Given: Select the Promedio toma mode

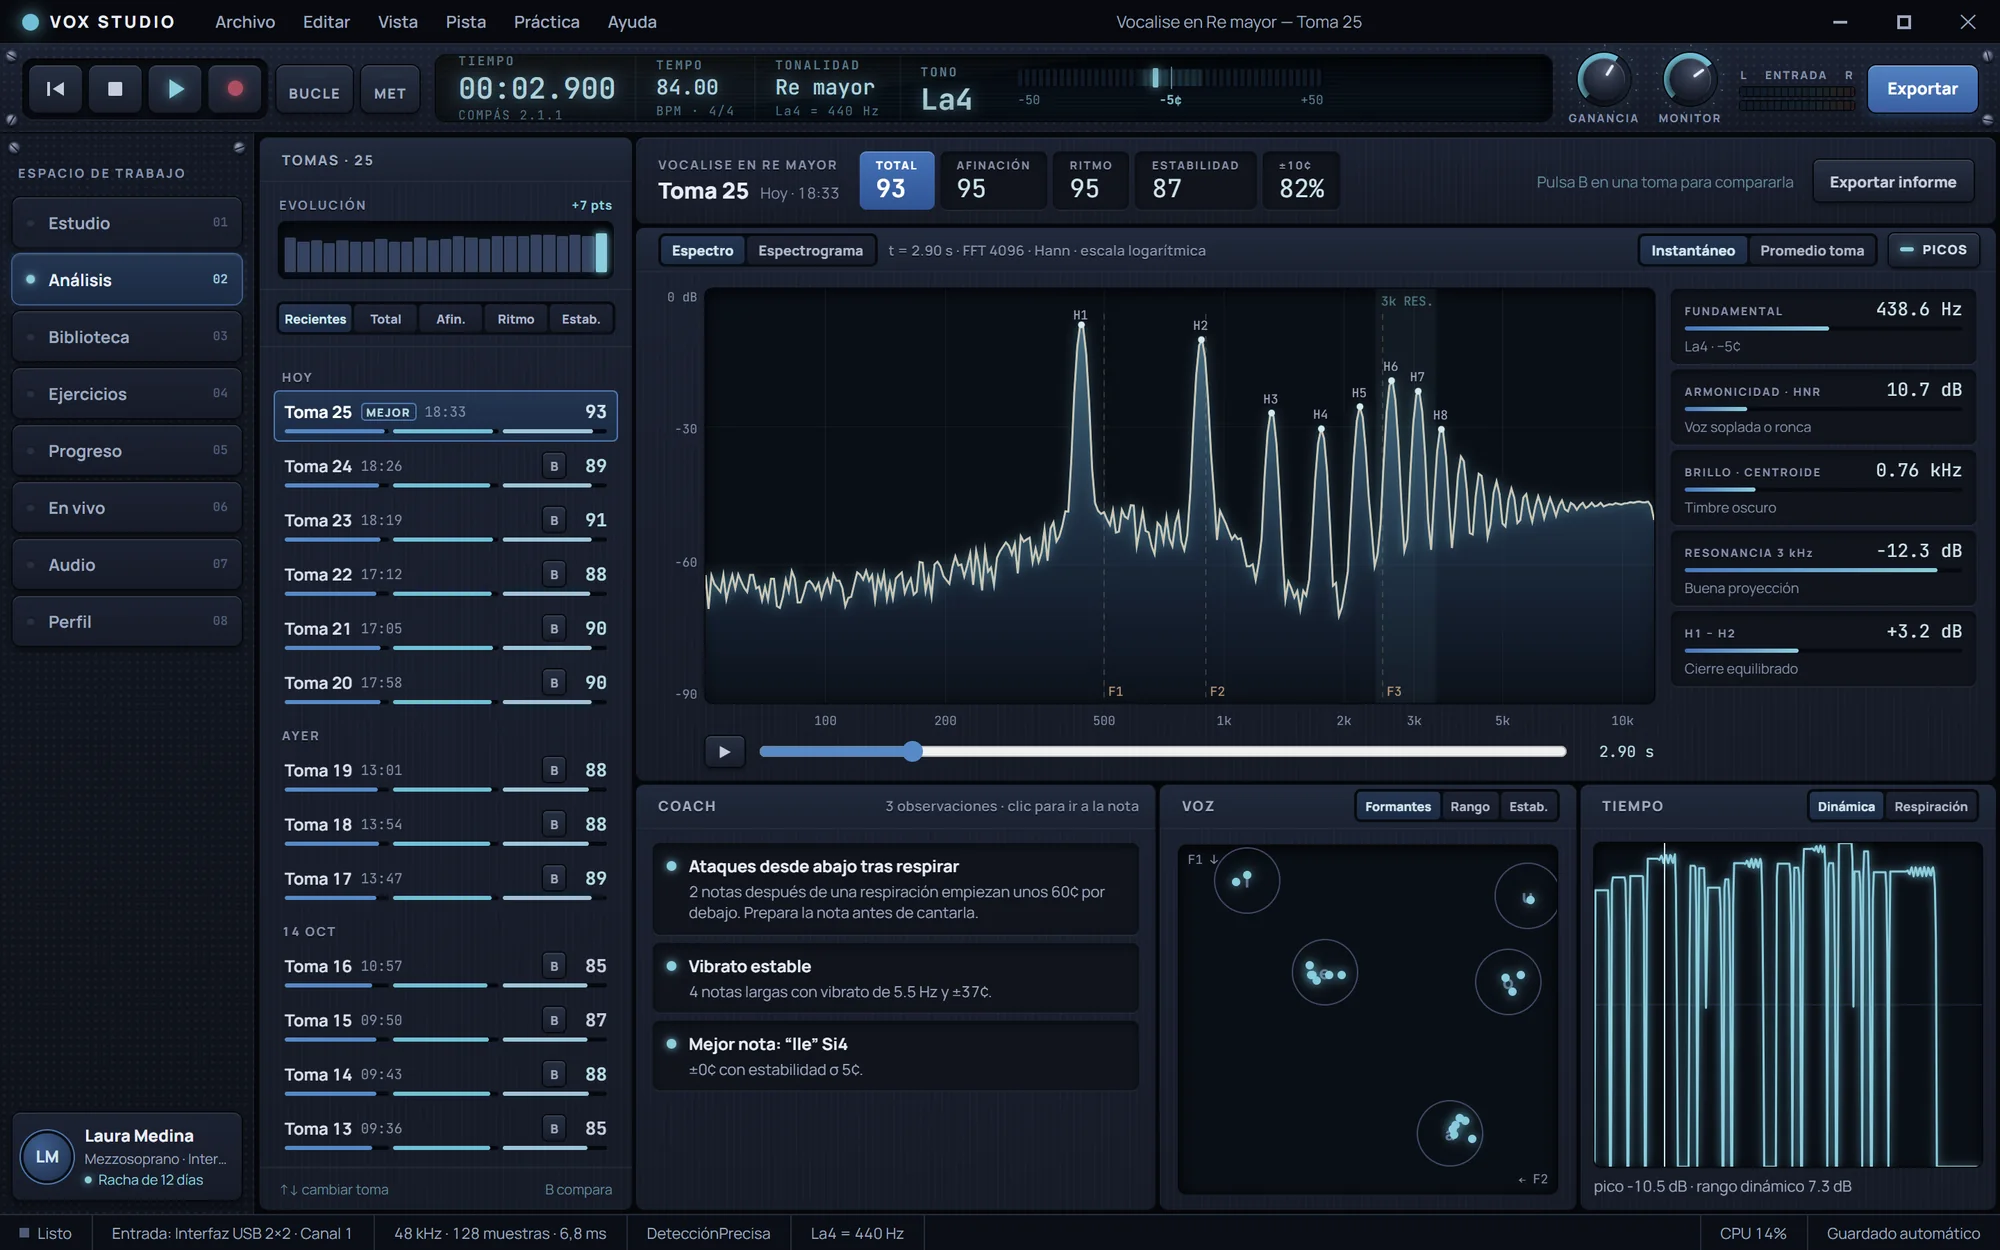Looking at the screenshot, I should (1811, 250).
